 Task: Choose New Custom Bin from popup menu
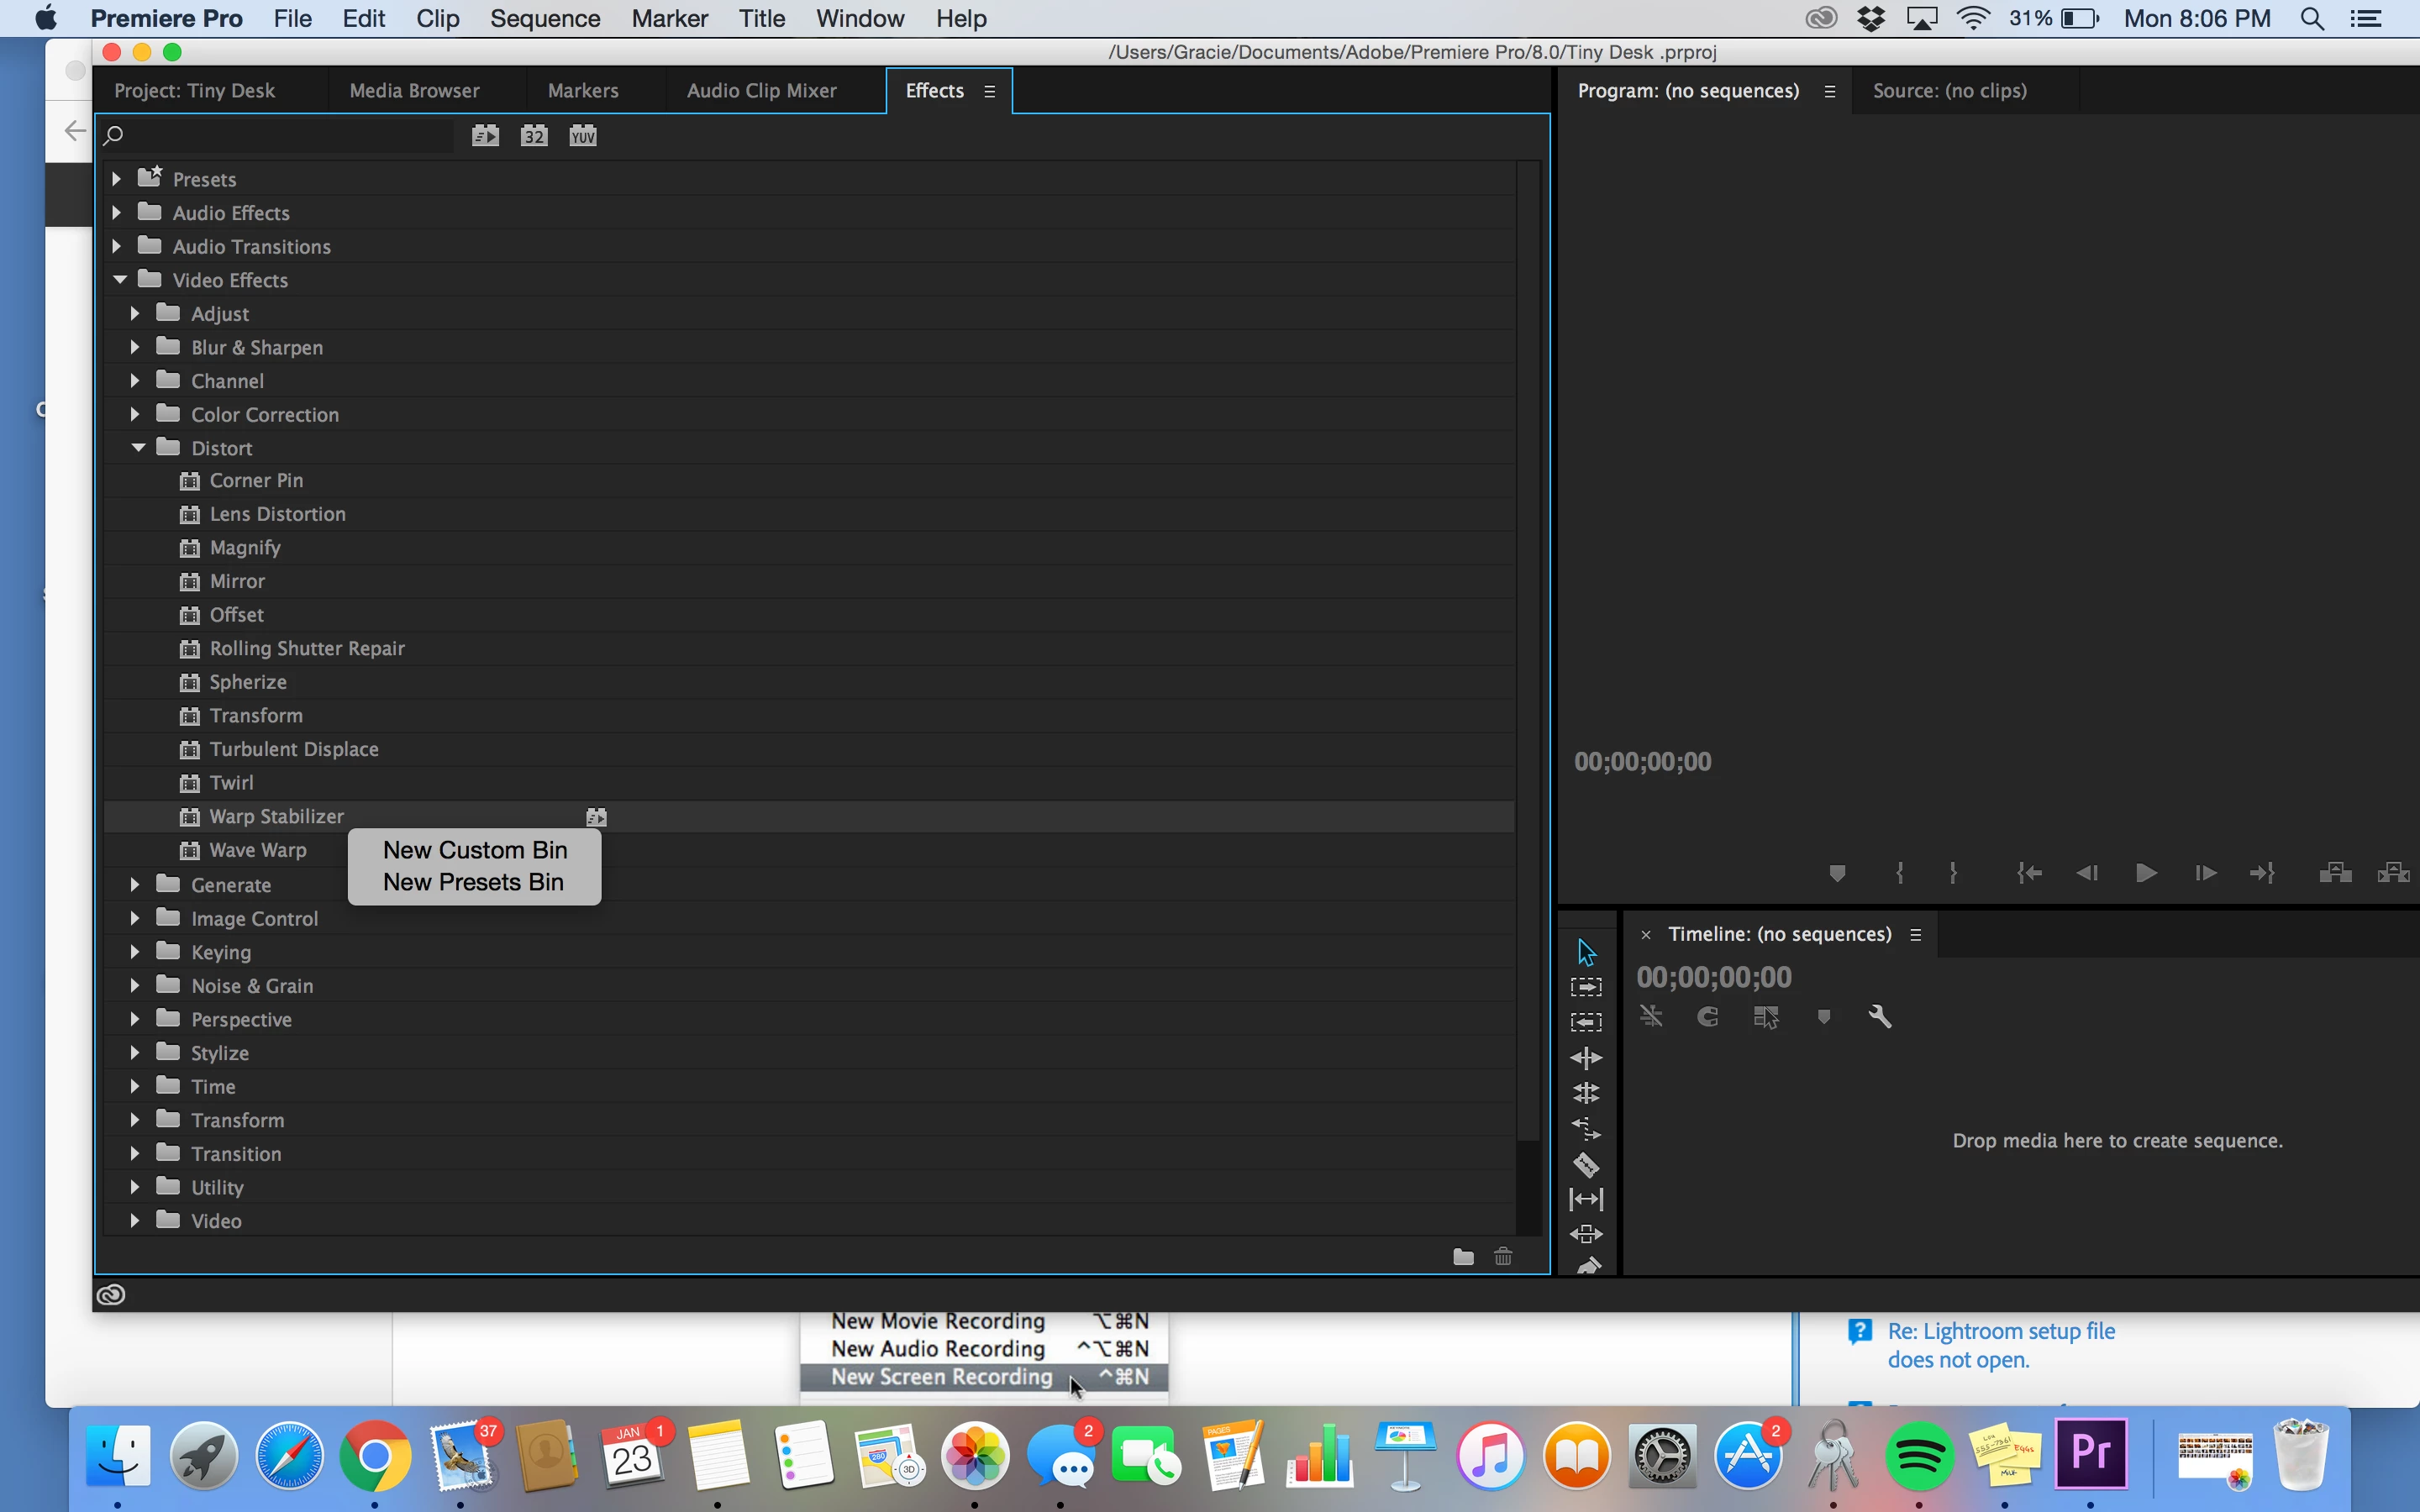click(475, 850)
